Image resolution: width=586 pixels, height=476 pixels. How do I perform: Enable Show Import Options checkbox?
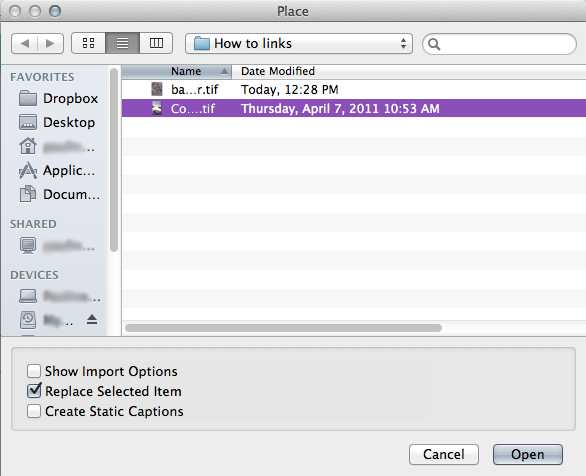click(x=34, y=371)
